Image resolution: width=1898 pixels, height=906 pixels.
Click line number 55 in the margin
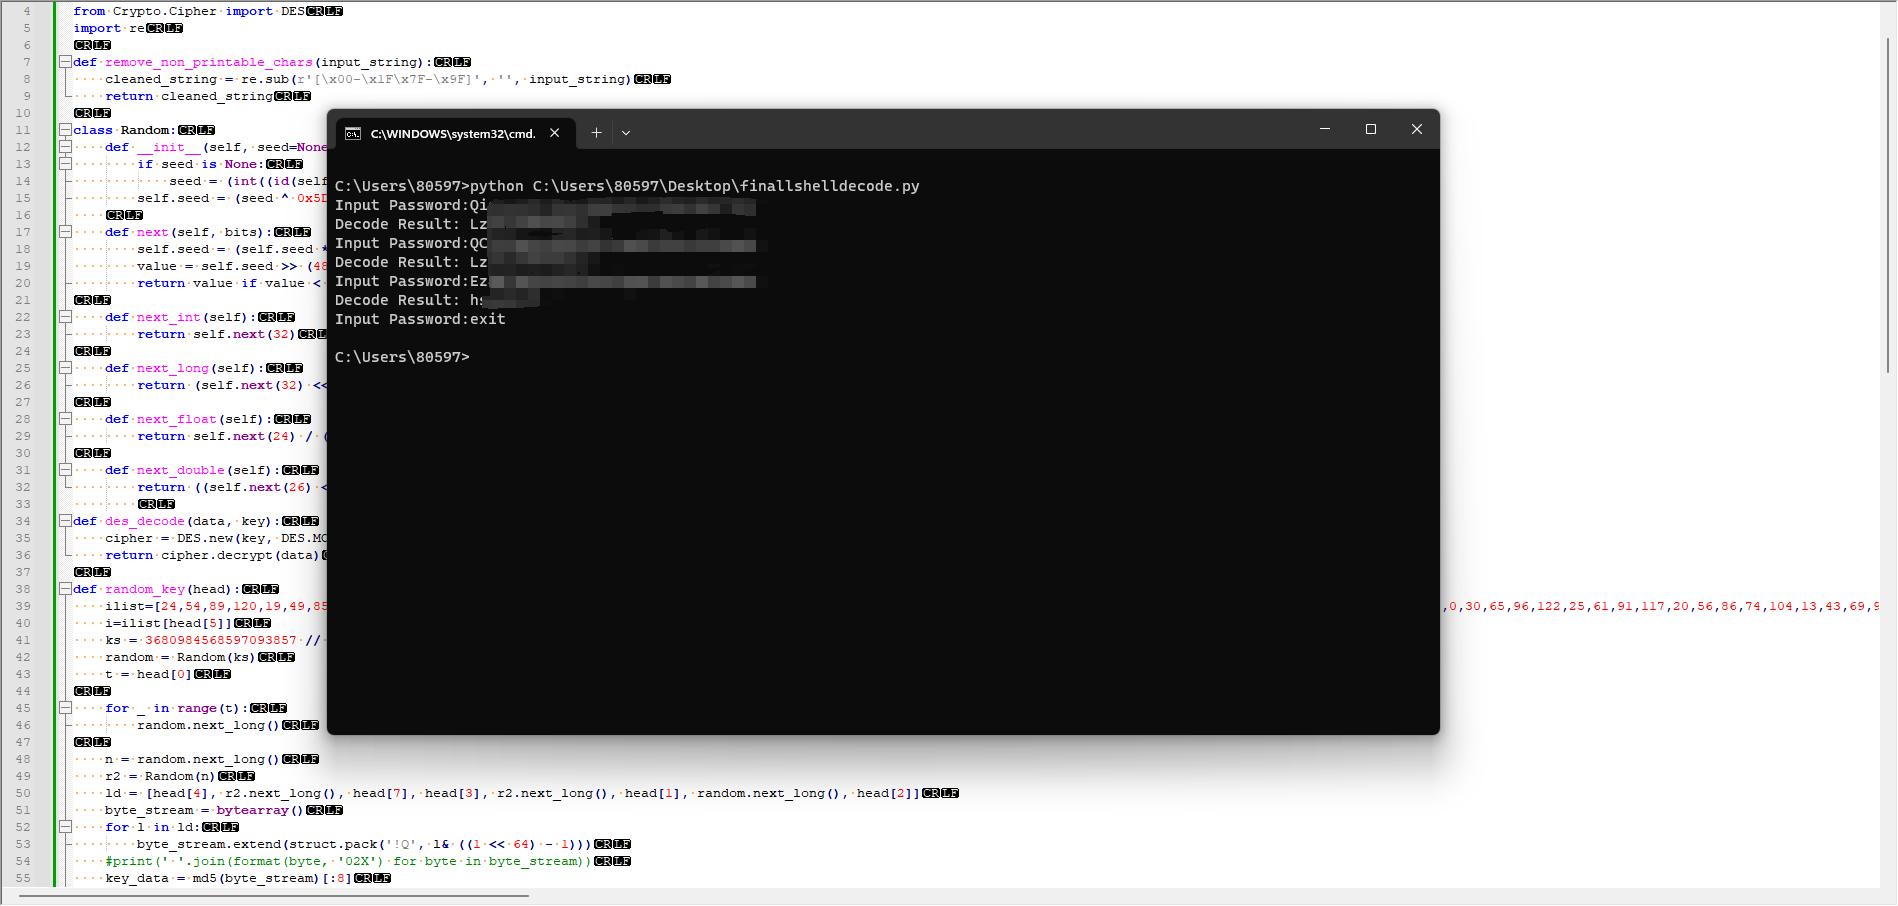pos(23,878)
